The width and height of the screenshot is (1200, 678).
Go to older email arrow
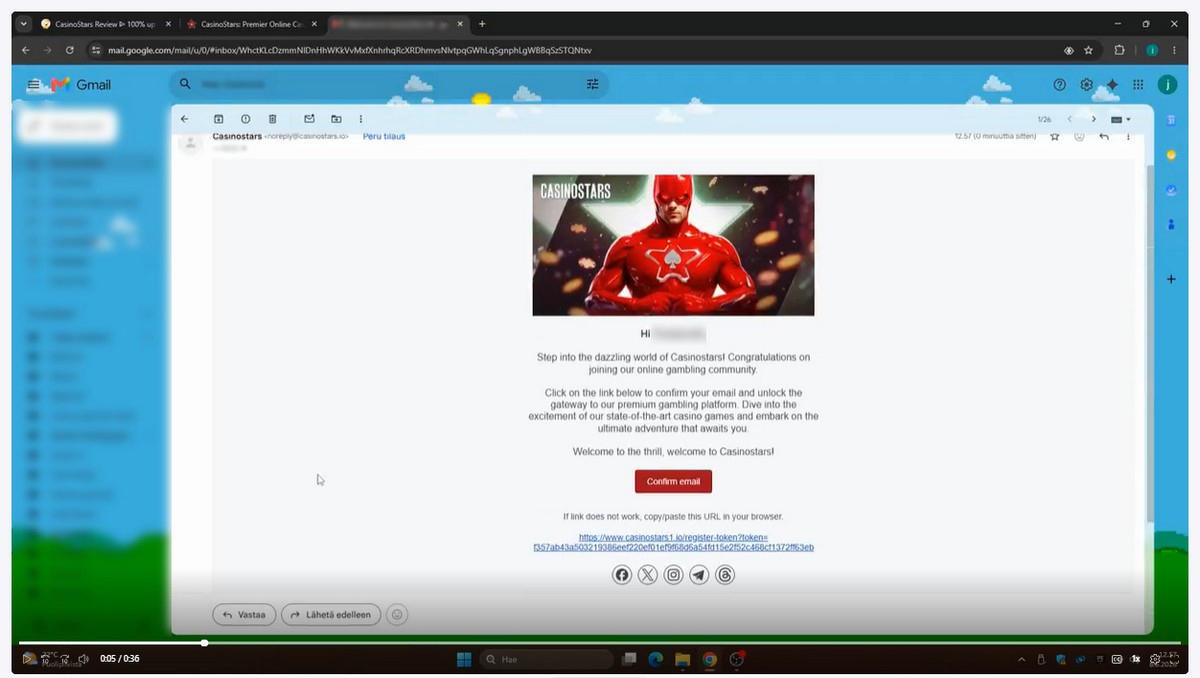[1094, 119]
